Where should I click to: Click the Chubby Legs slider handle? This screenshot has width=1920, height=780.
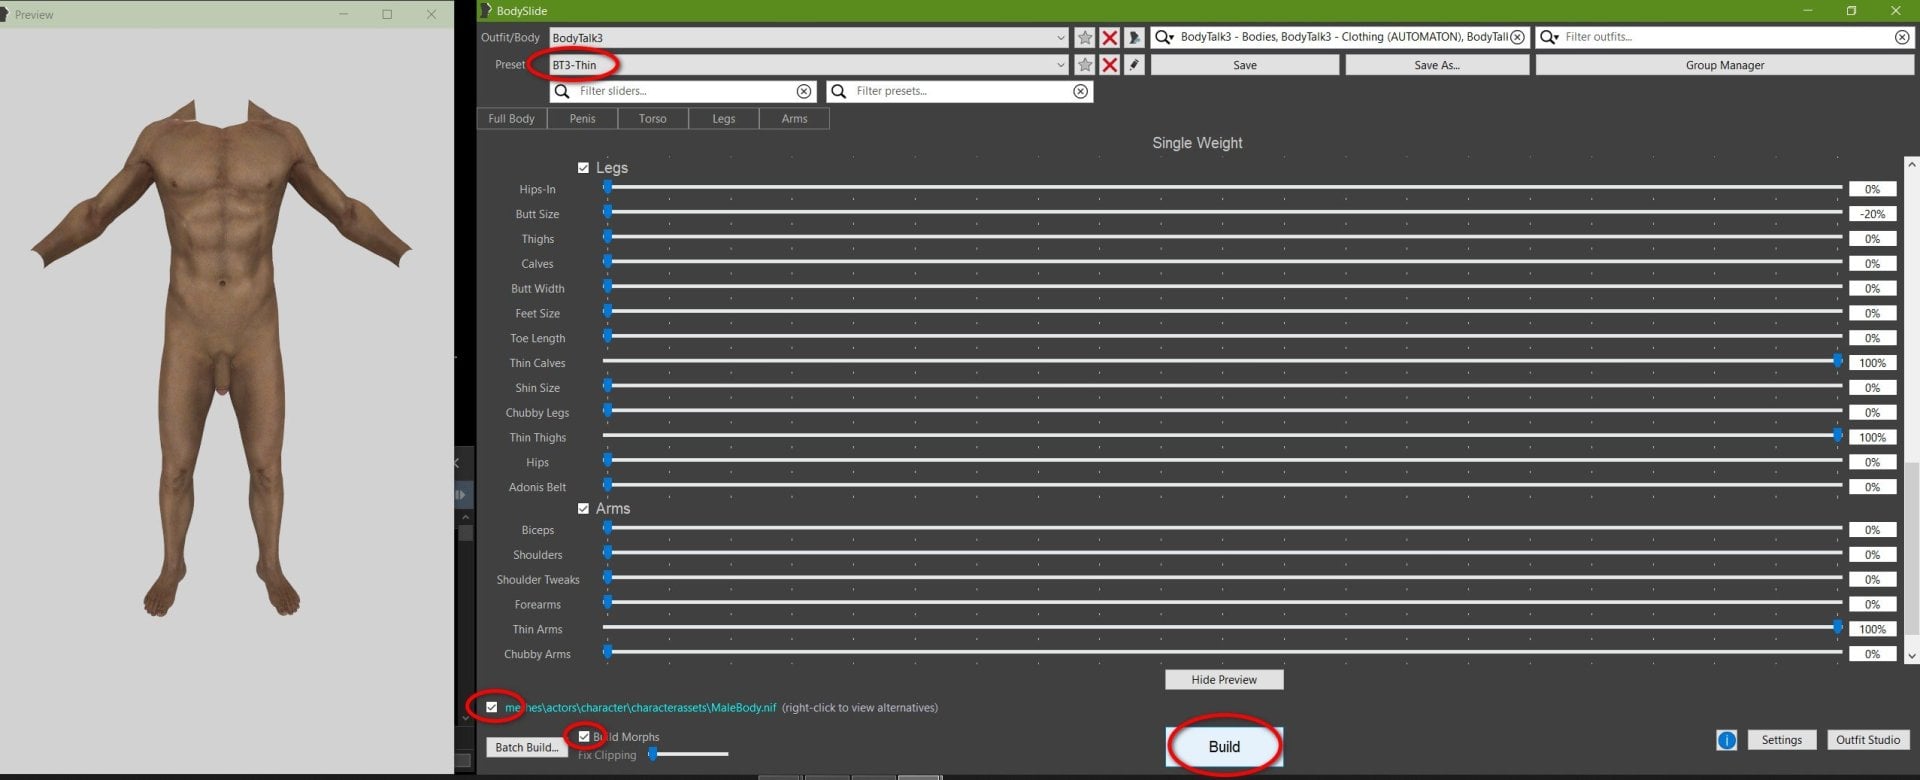click(607, 410)
